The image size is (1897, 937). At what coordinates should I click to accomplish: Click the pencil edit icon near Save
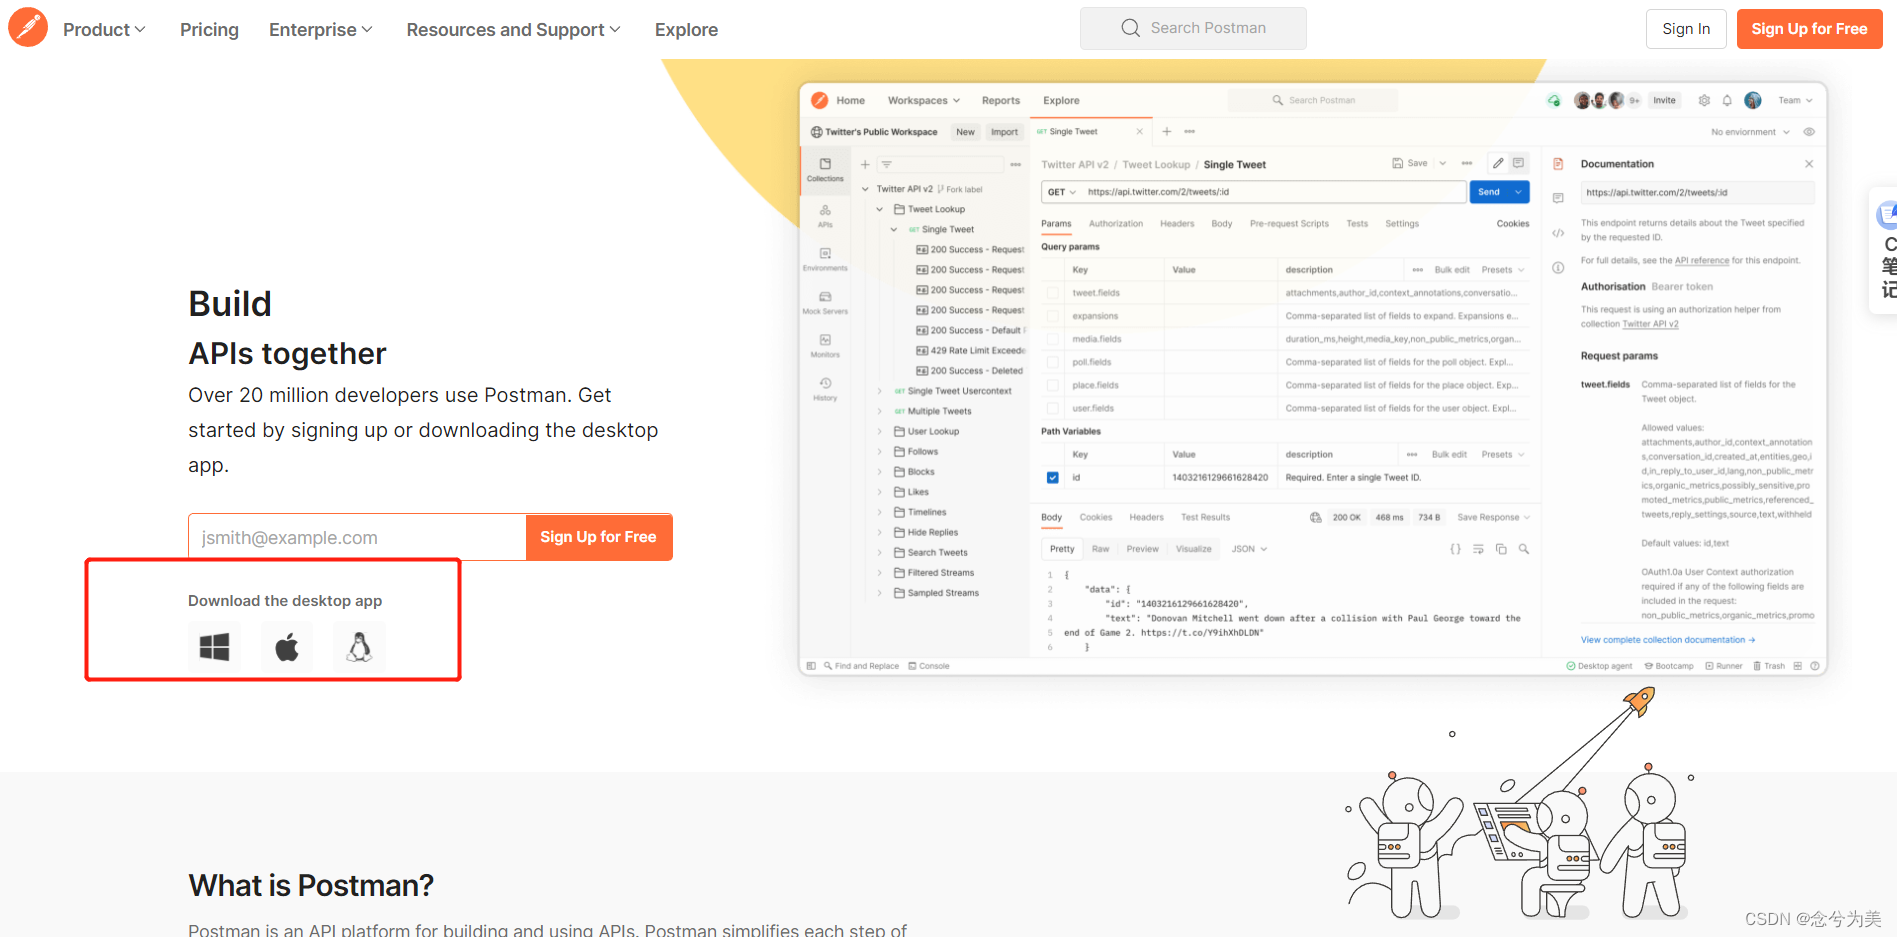pos(1498,163)
